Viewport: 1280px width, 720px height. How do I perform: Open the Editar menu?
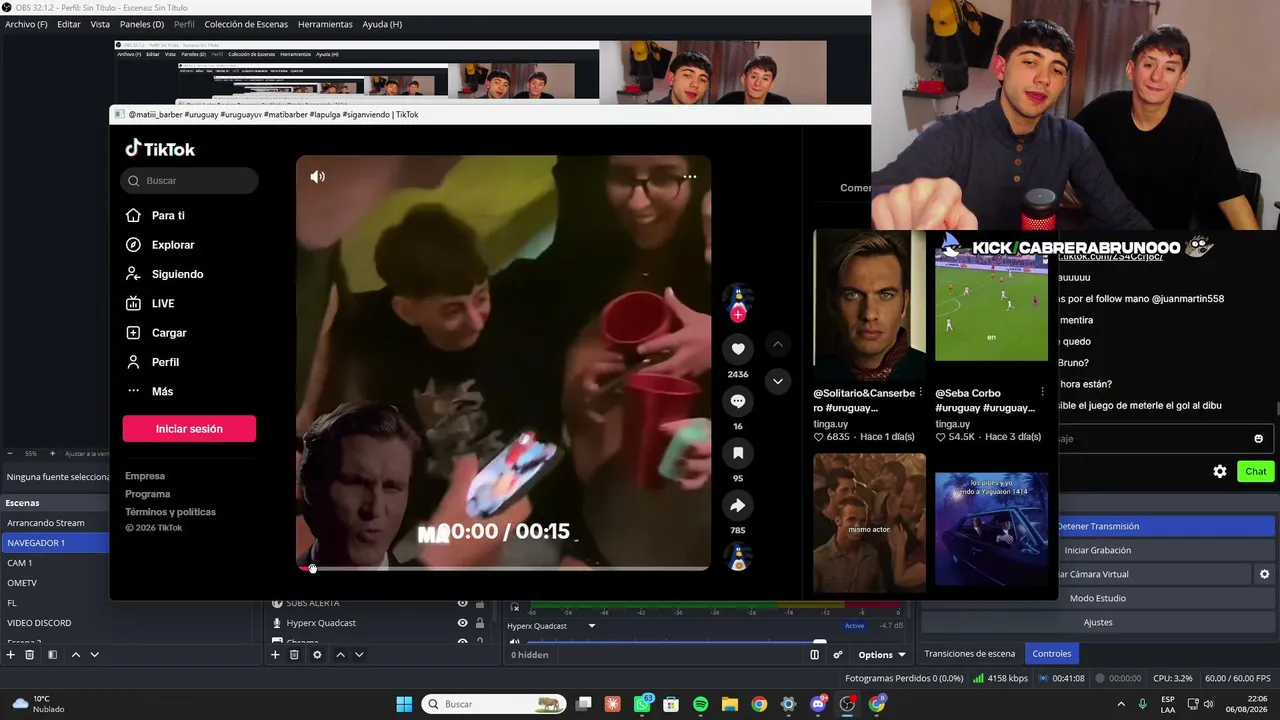[x=69, y=24]
